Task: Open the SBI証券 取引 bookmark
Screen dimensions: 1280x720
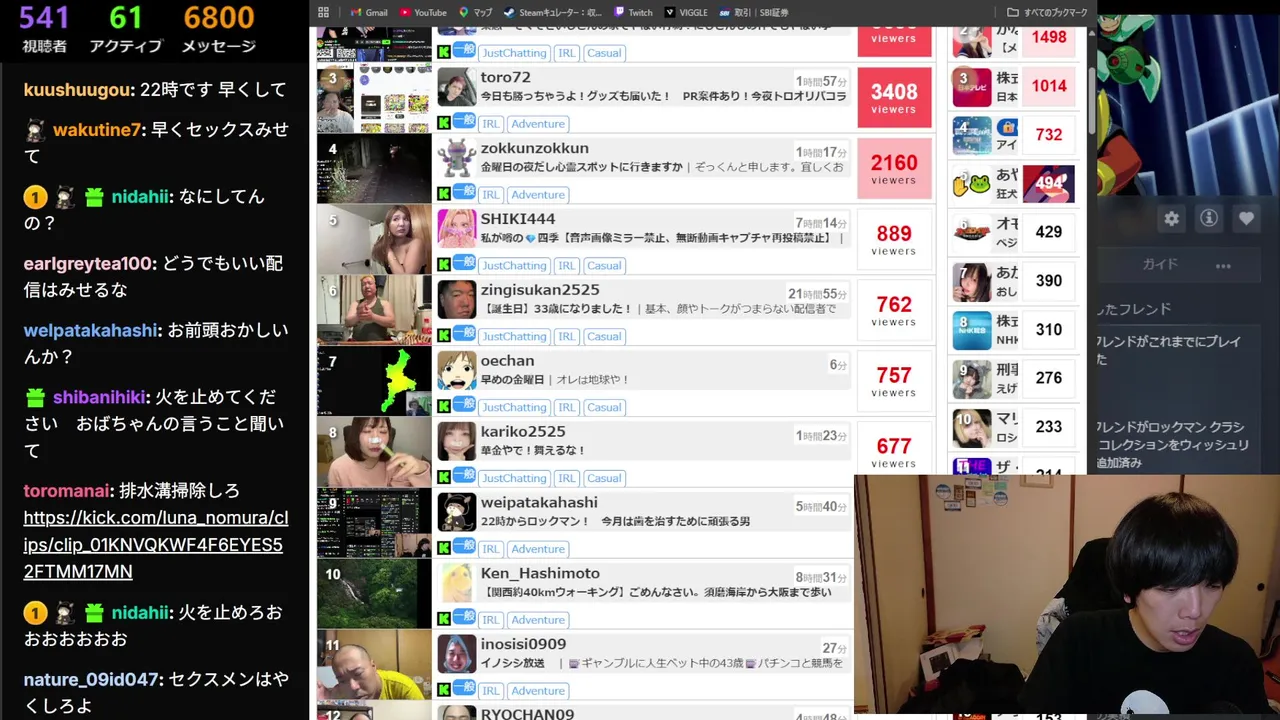Action: tap(753, 12)
